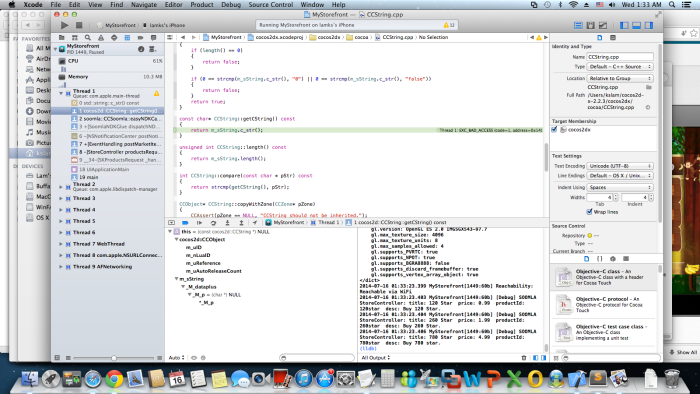Open the Project navigator folder icon
Screen dimensions: 700x394
tap(62, 37)
